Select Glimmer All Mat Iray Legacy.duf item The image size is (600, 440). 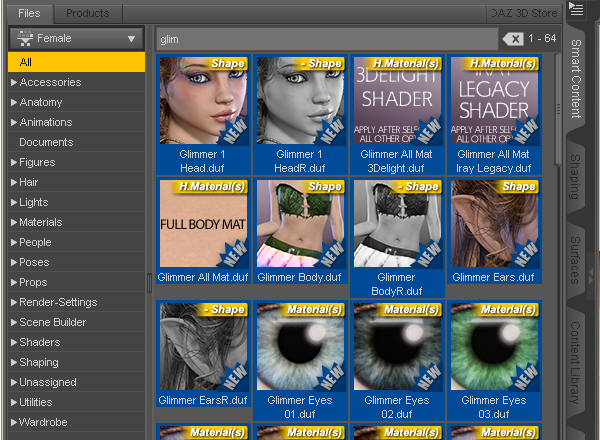pos(494,115)
